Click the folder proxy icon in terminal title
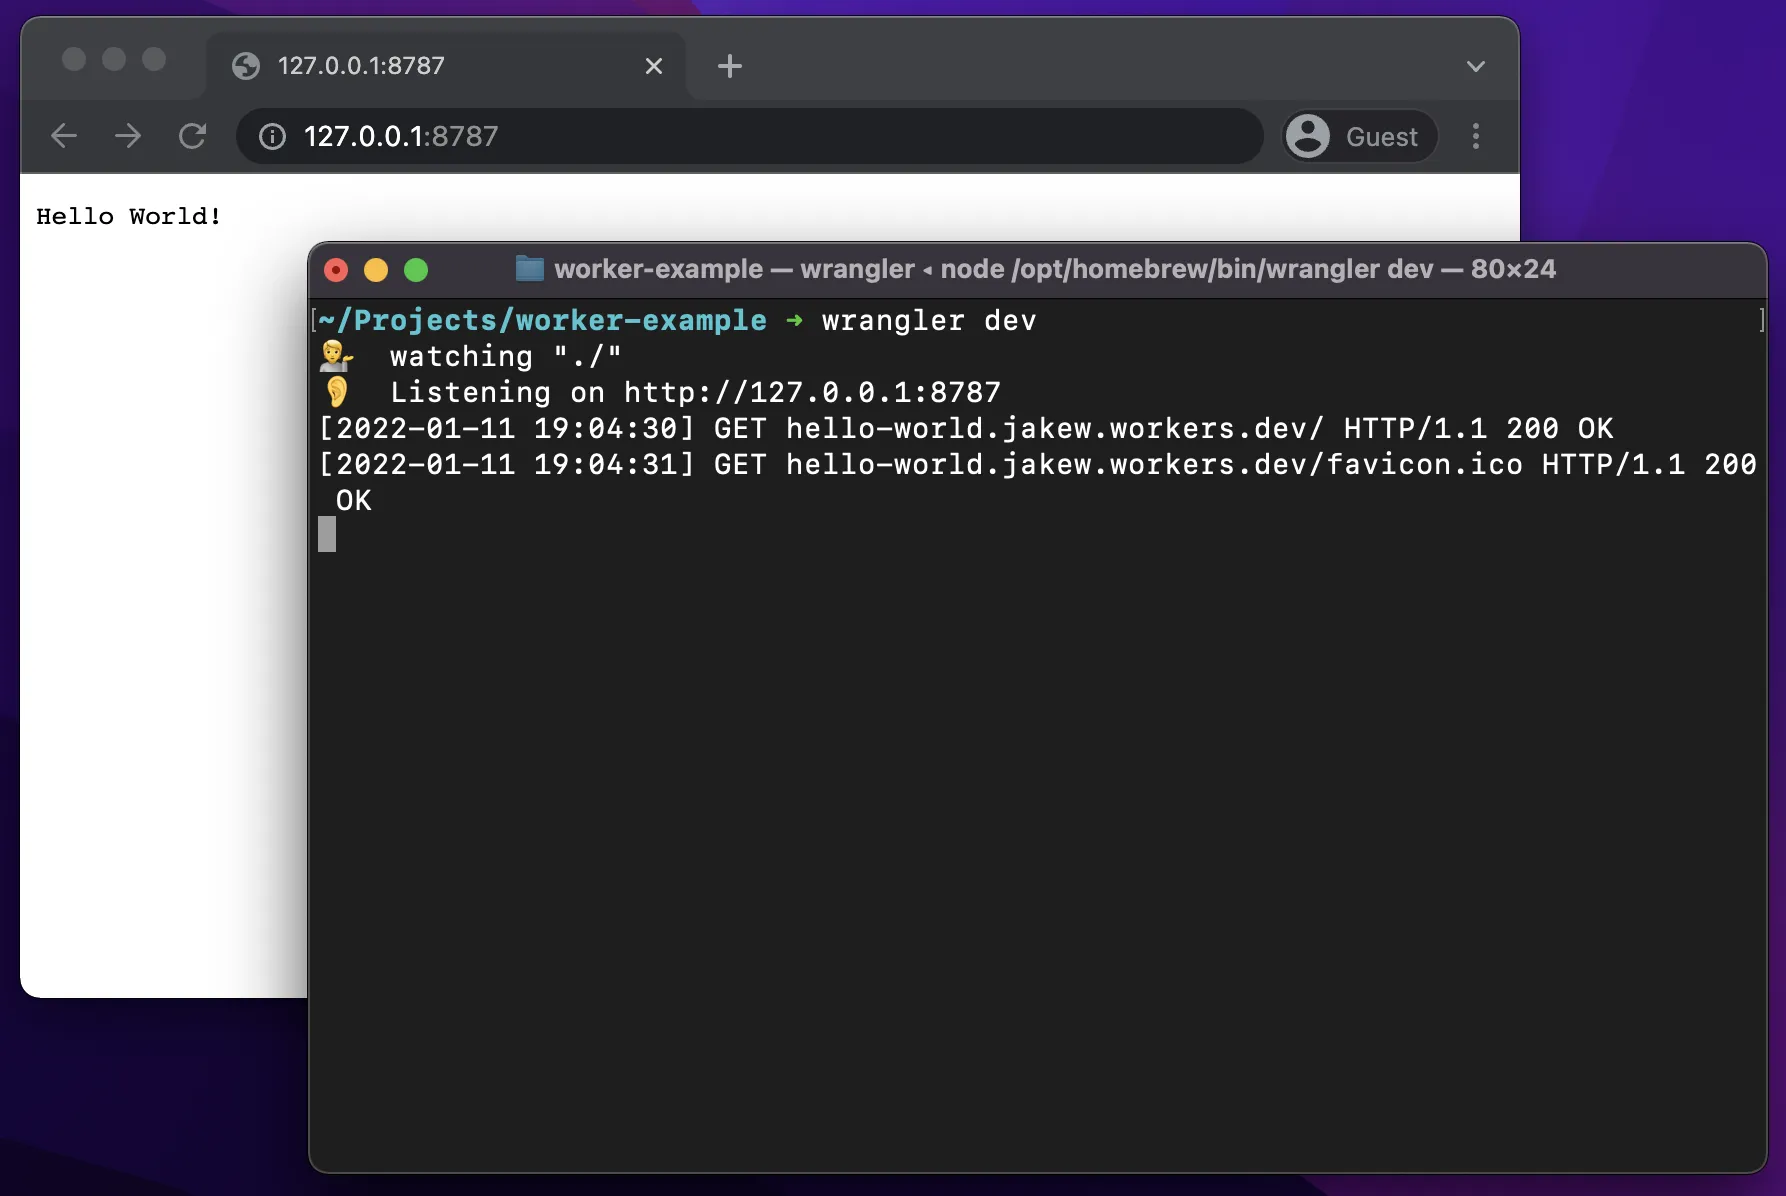1786x1196 pixels. (x=529, y=269)
